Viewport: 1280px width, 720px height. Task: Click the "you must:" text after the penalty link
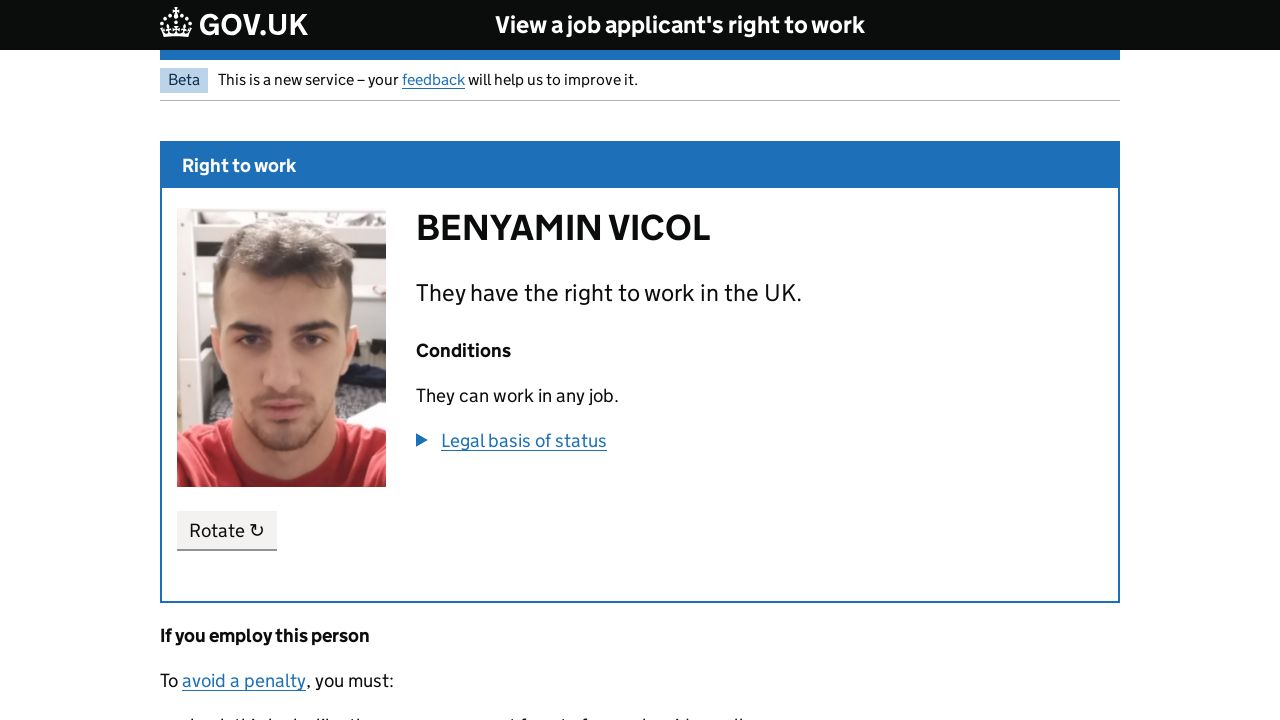click(355, 681)
